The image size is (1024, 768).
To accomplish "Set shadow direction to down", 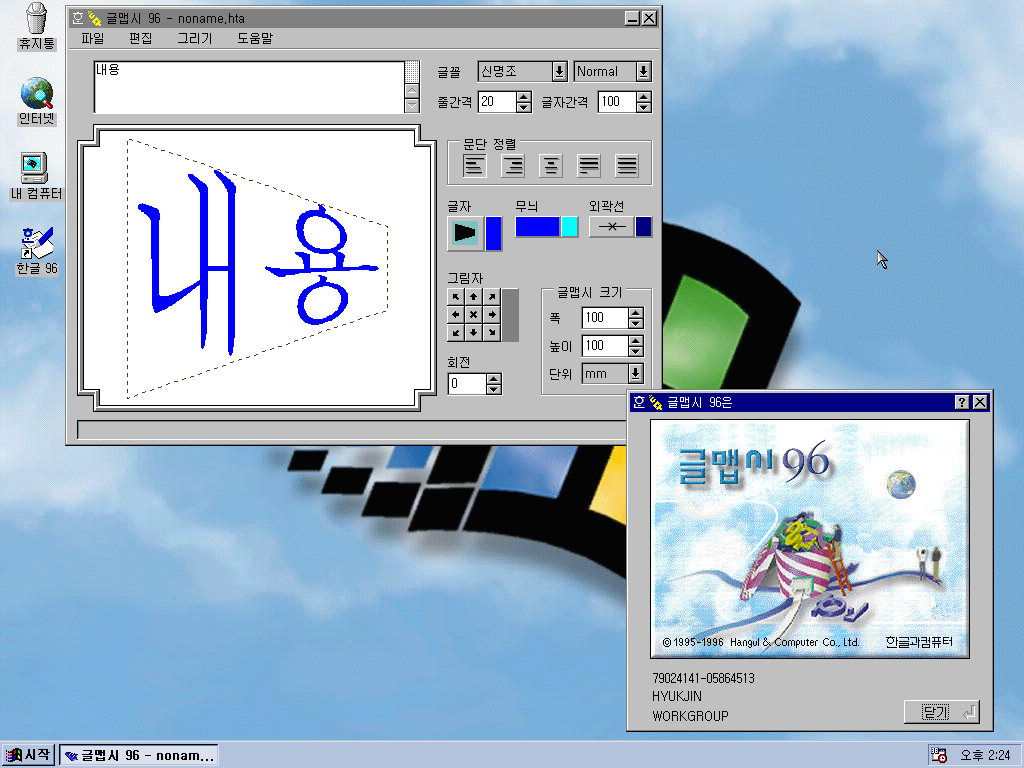I will click(473, 332).
